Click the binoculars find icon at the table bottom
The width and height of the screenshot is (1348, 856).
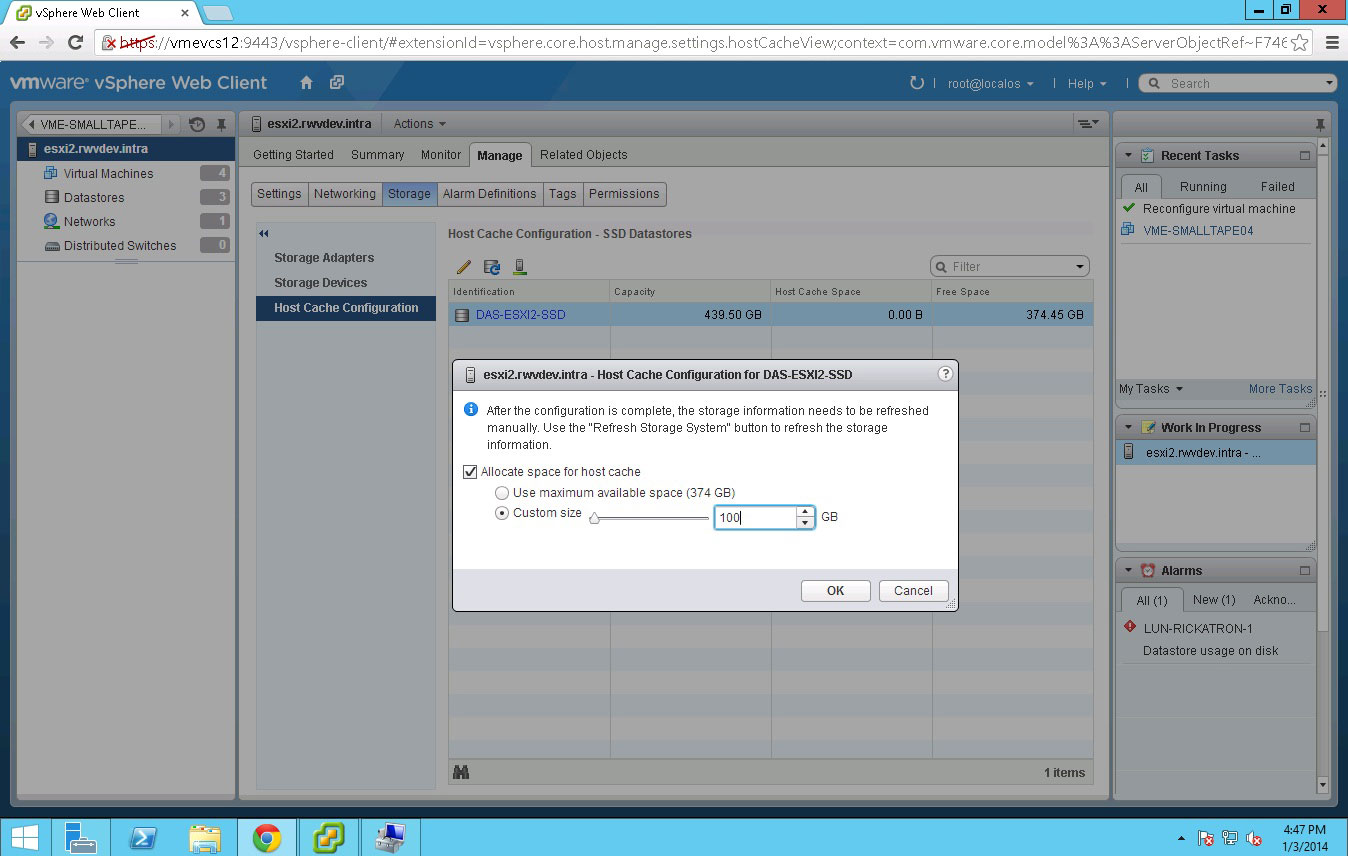pyautogui.click(x=461, y=772)
